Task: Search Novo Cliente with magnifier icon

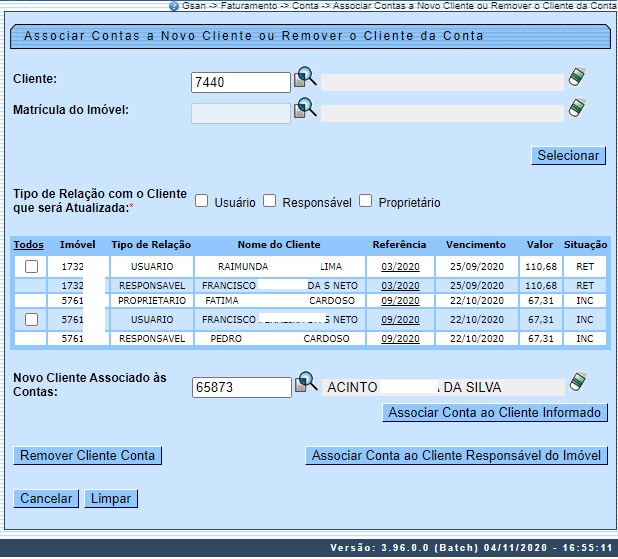Action: click(x=304, y=384)
